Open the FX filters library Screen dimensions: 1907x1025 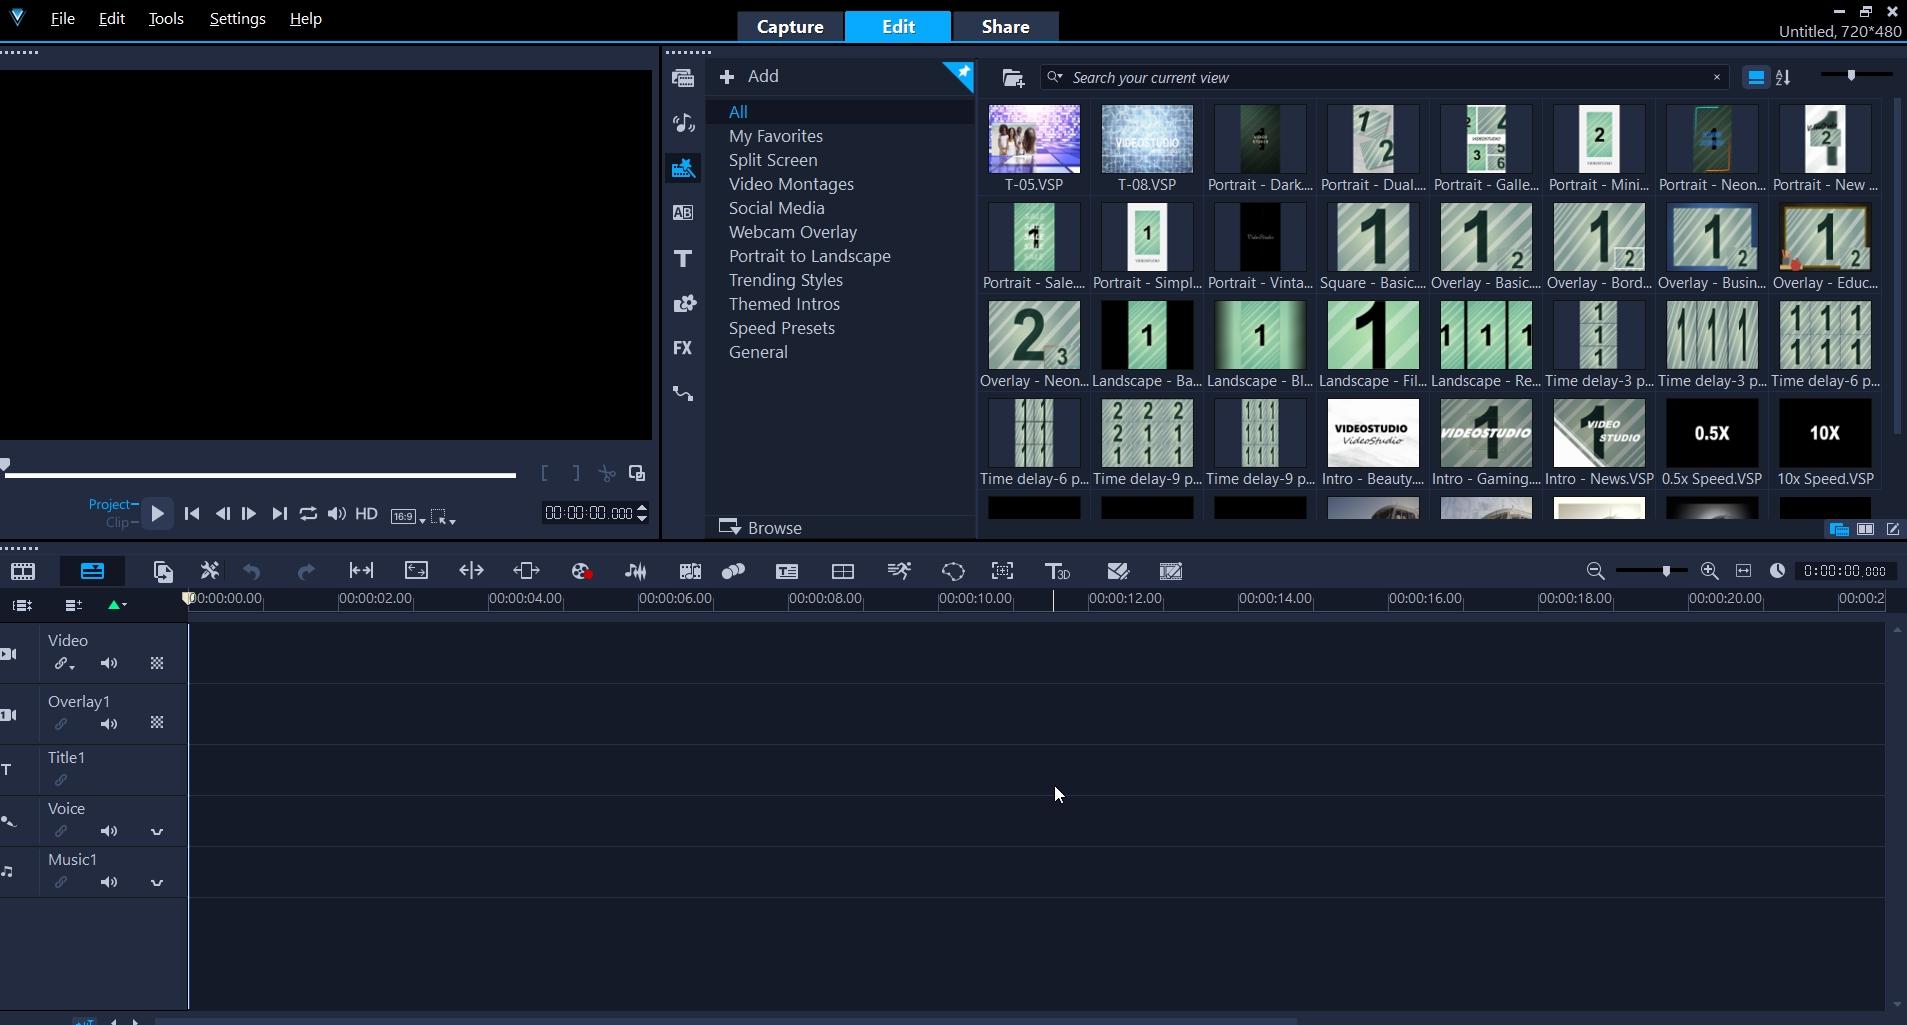pyautogui.click(x=683, y=348)
